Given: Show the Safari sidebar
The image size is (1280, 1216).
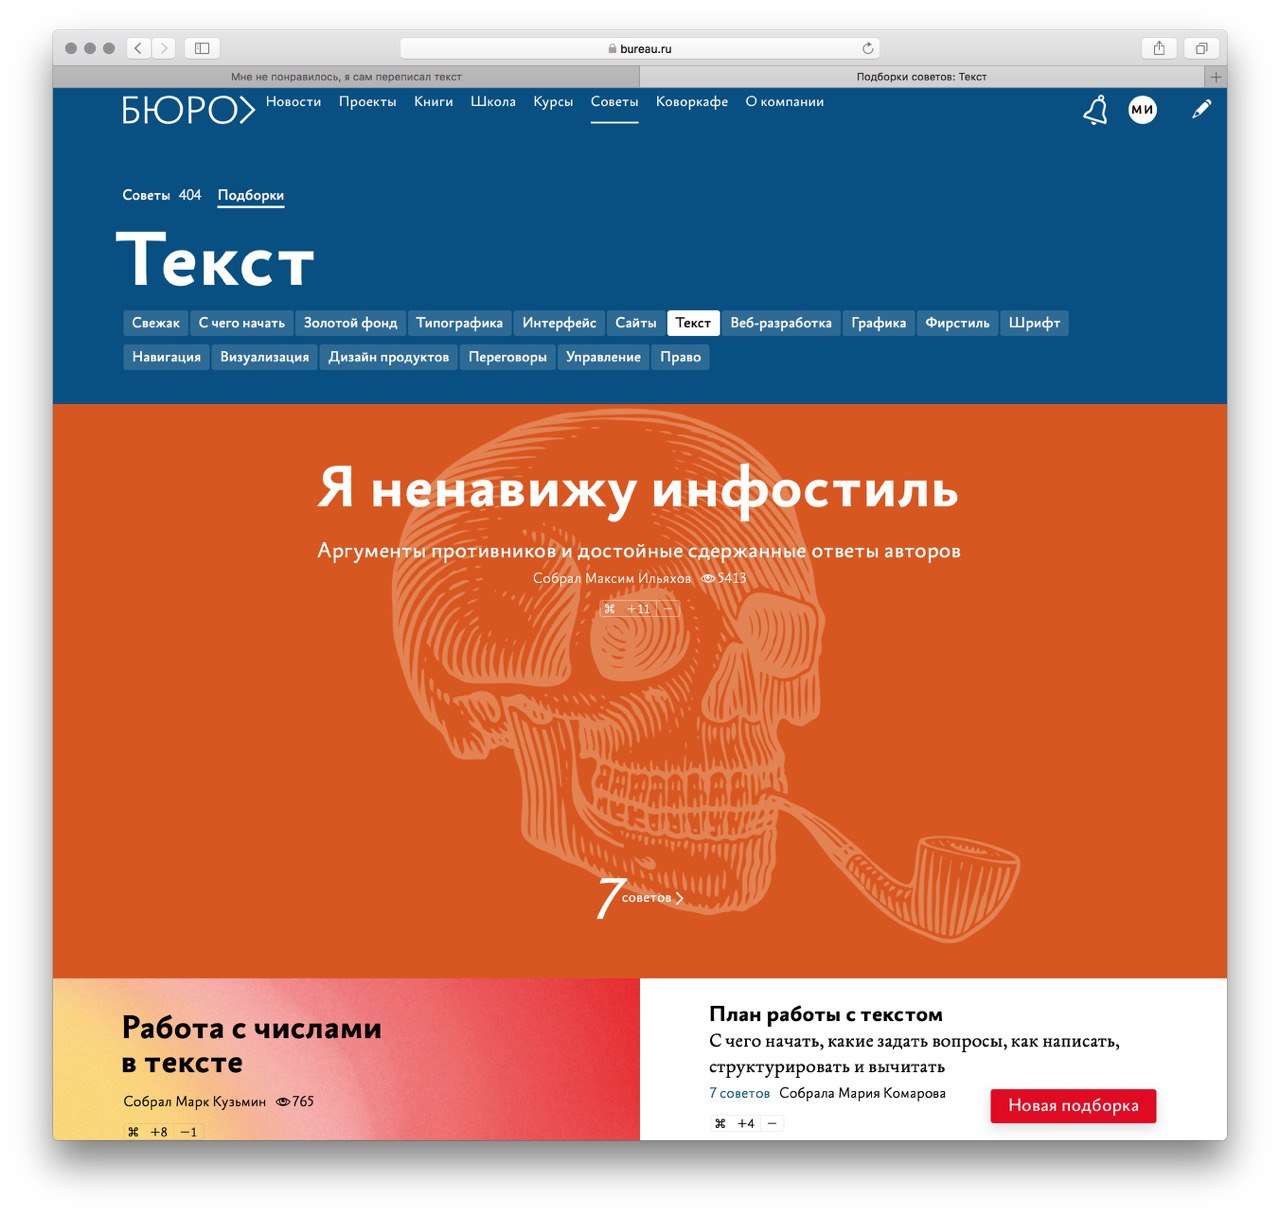Looking at the screenshot, I should 201,48.
